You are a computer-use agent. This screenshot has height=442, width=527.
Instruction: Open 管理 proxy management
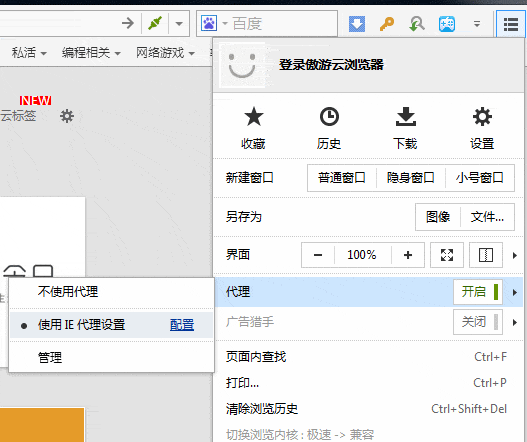click(x=111, y=357)
